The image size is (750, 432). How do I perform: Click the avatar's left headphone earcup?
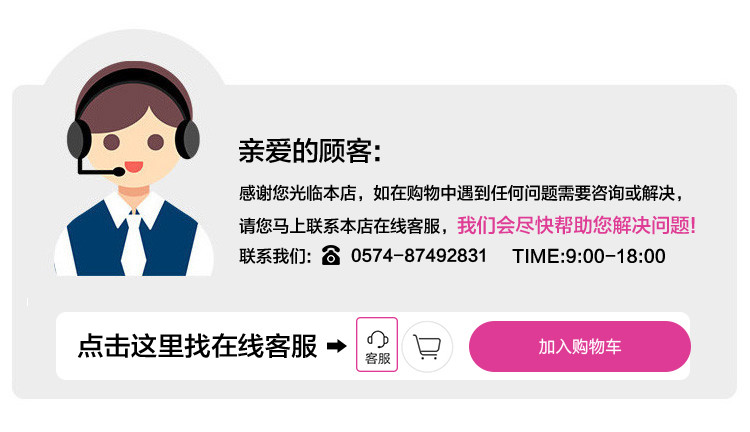pyautogui.click(x=77, y=139)
